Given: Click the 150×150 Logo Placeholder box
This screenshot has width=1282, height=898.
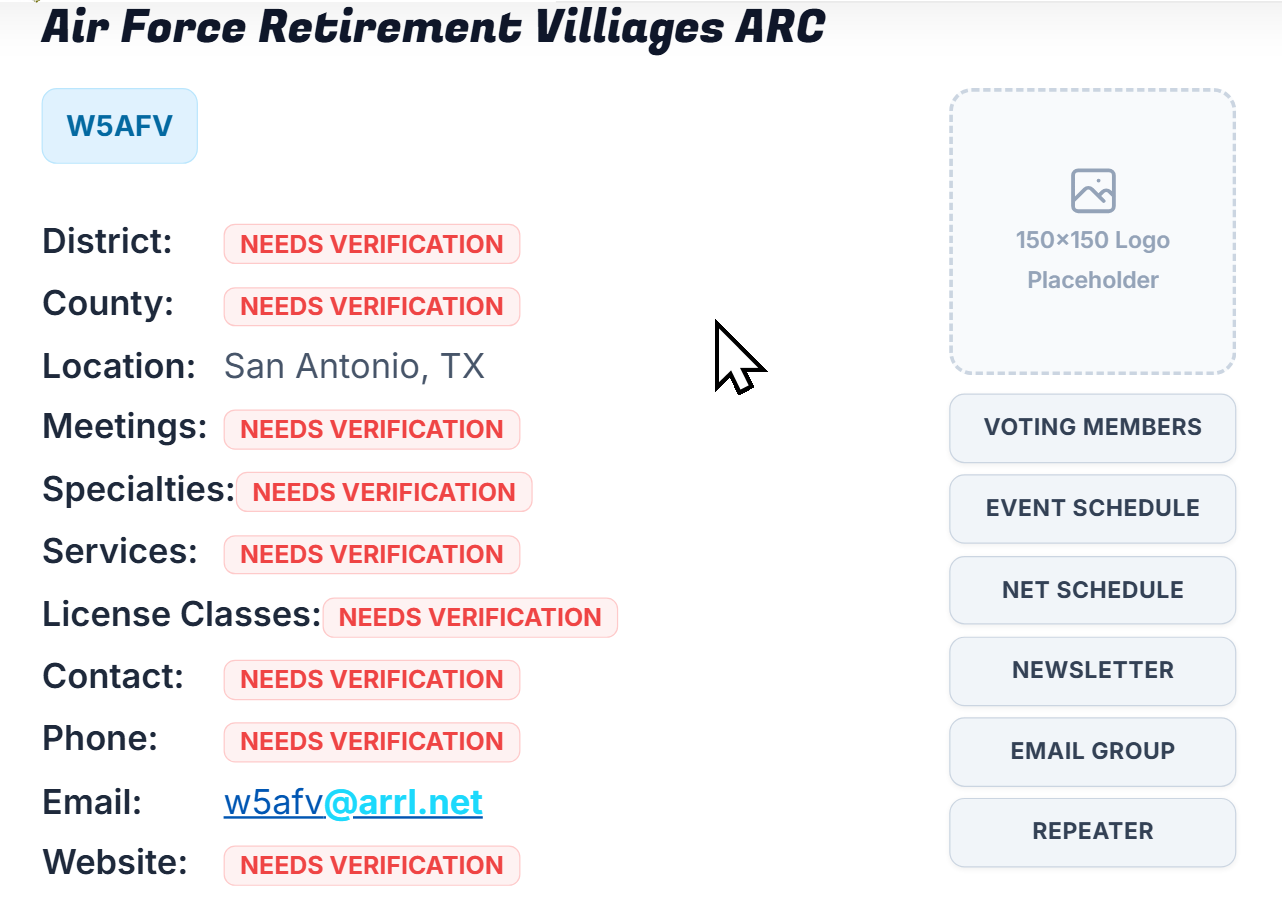Looking at the screenshot, I should 1093,232.
